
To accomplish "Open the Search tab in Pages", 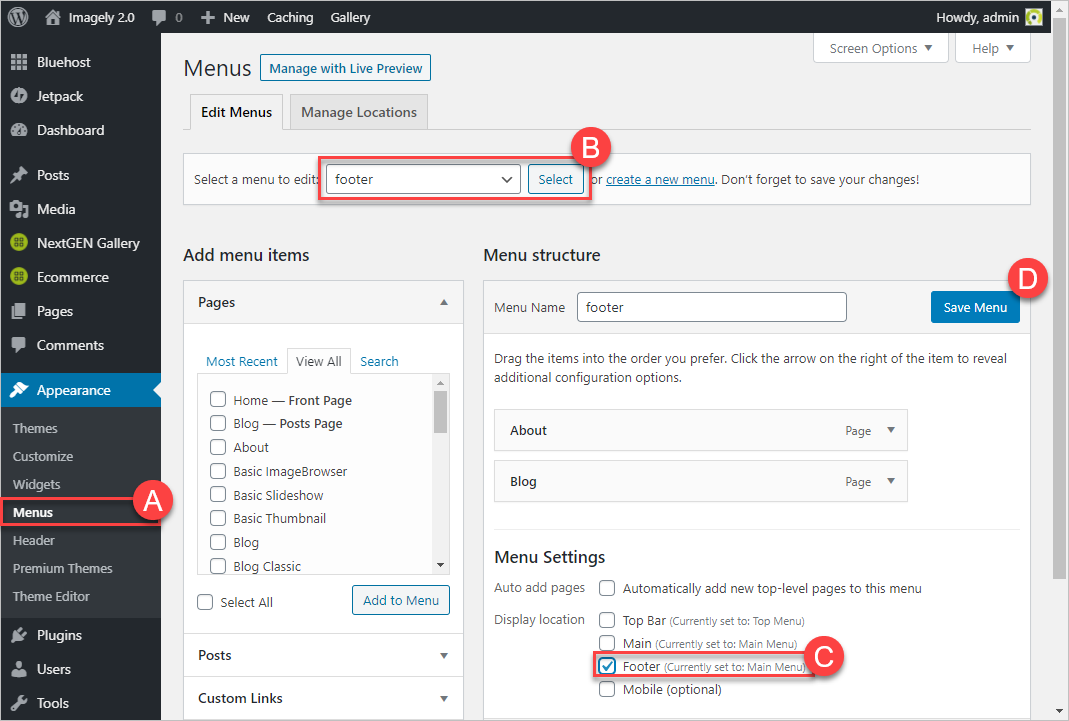I will pos(379,361).
